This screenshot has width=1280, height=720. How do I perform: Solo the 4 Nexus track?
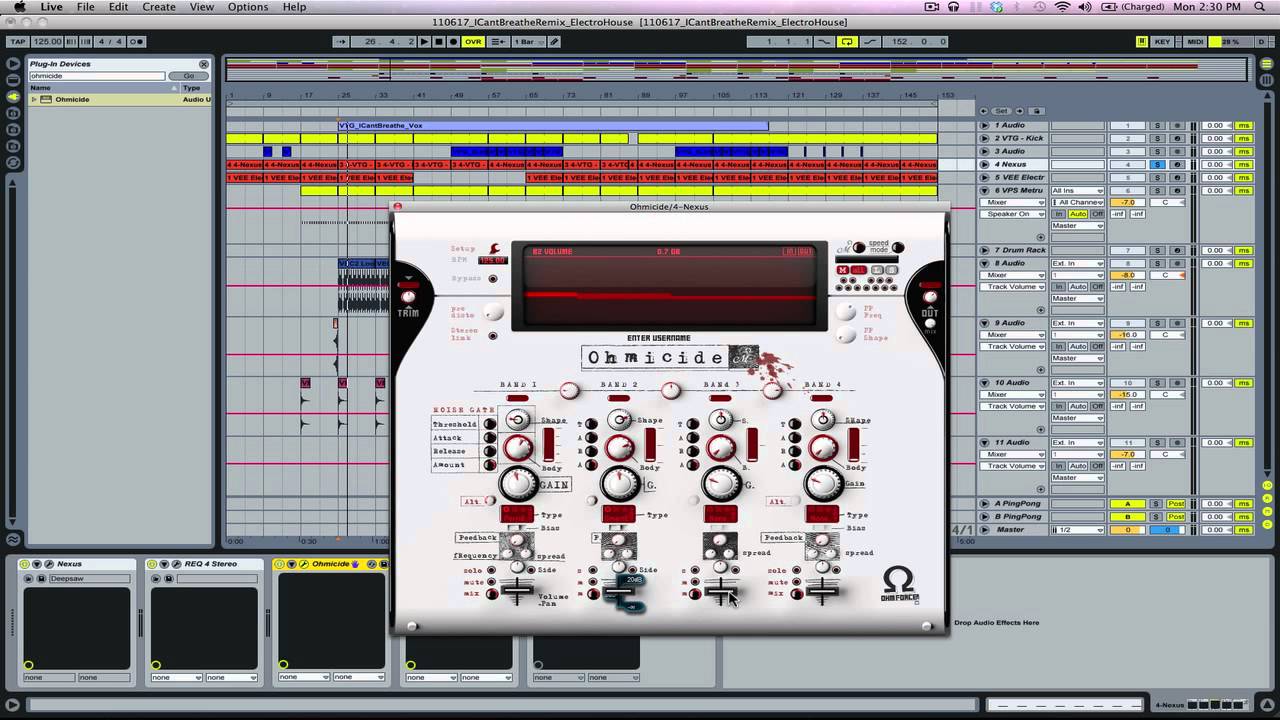coord(1157,164)
